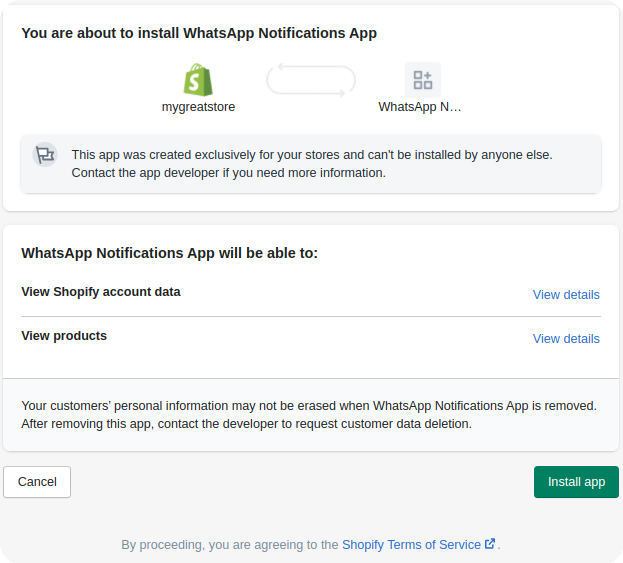This screenshot has height=563, width=623.
Task: Click the WhatsApp Notifications app placeholder icon
Action: point(423,80)
